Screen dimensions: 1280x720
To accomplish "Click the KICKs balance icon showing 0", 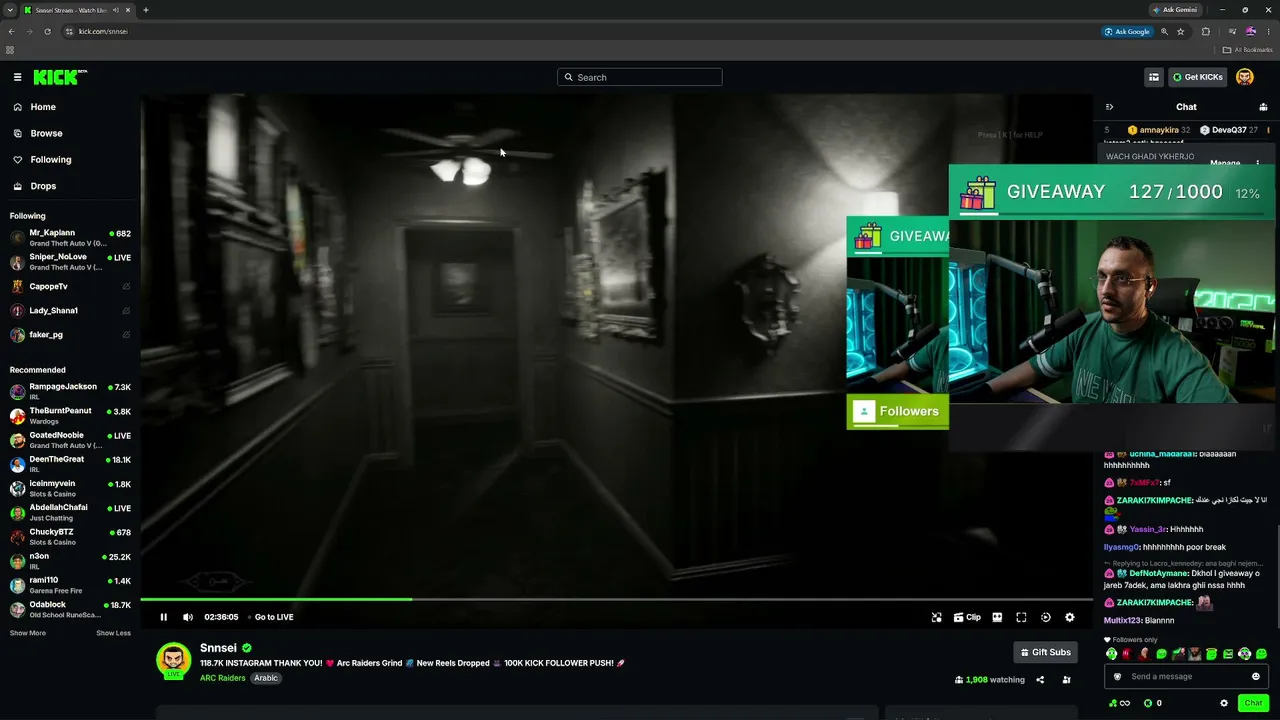I will coord(1153,703).
